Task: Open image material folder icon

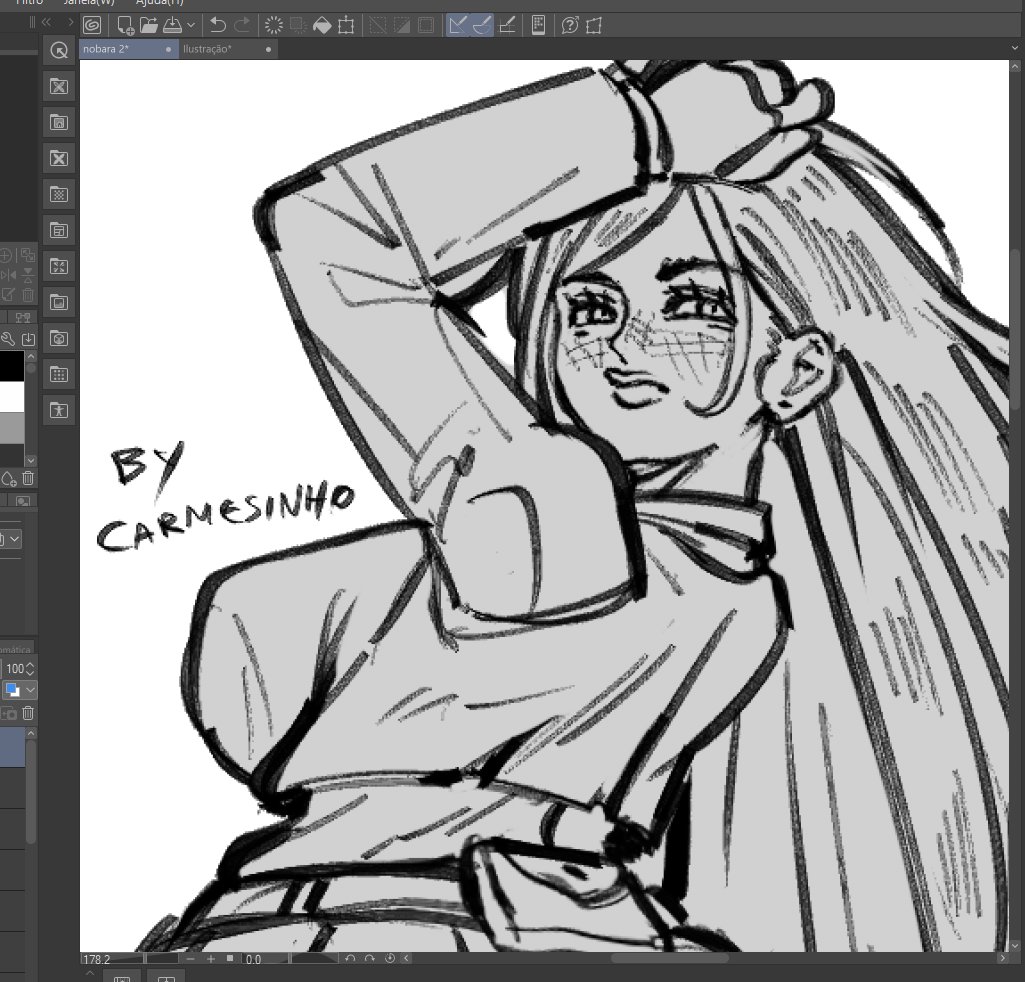Action: click(x=59, y=302)
